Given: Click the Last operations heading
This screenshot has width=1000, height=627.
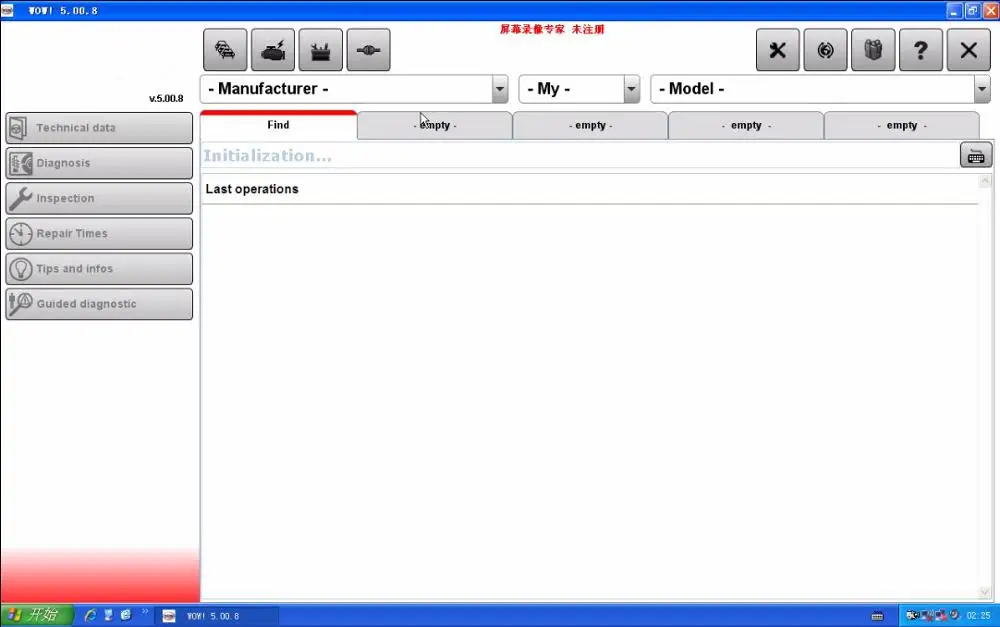Looking at the screenshot, I should (252, 189).
